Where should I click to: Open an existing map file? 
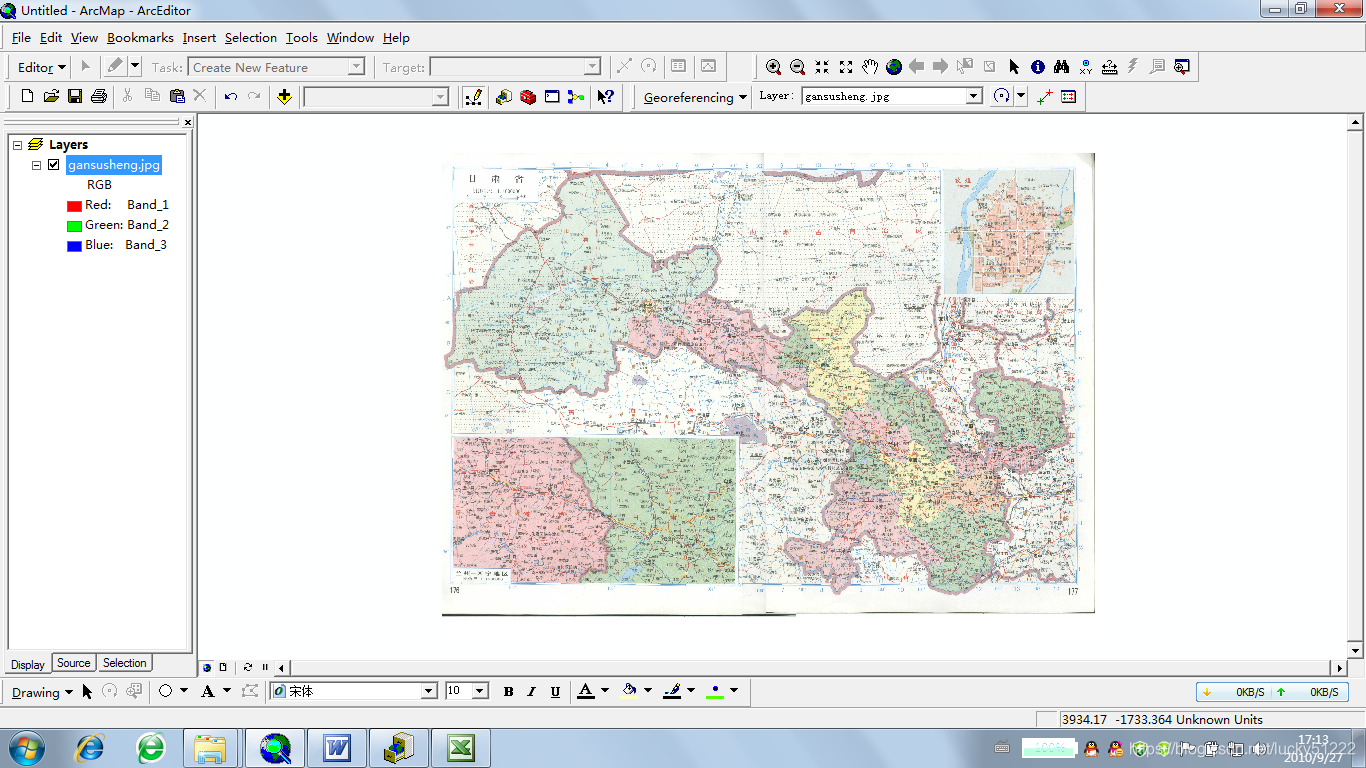(x=51, y=96)
